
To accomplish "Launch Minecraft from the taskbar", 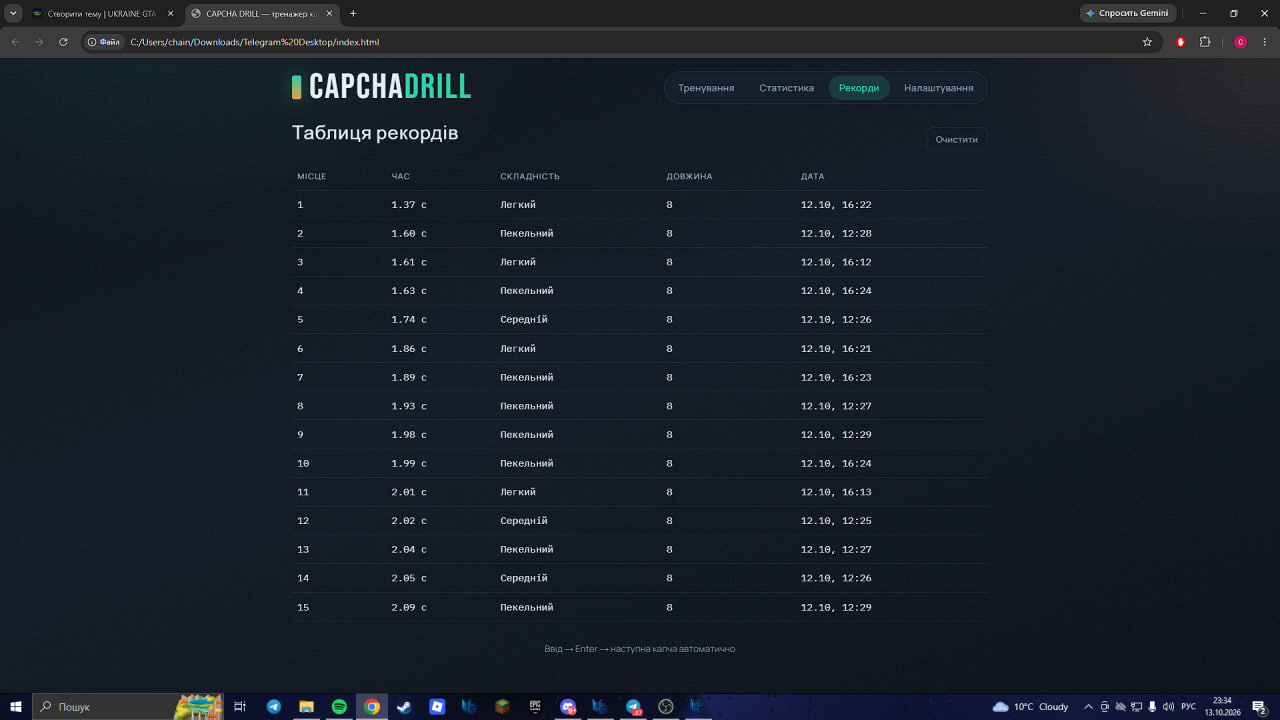I will point(503,707).
